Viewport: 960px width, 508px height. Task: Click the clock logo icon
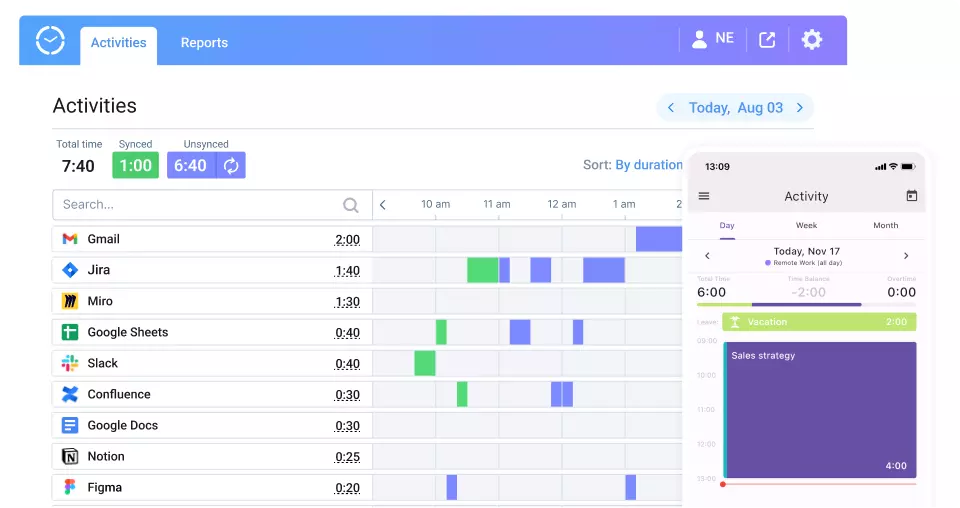50,40
